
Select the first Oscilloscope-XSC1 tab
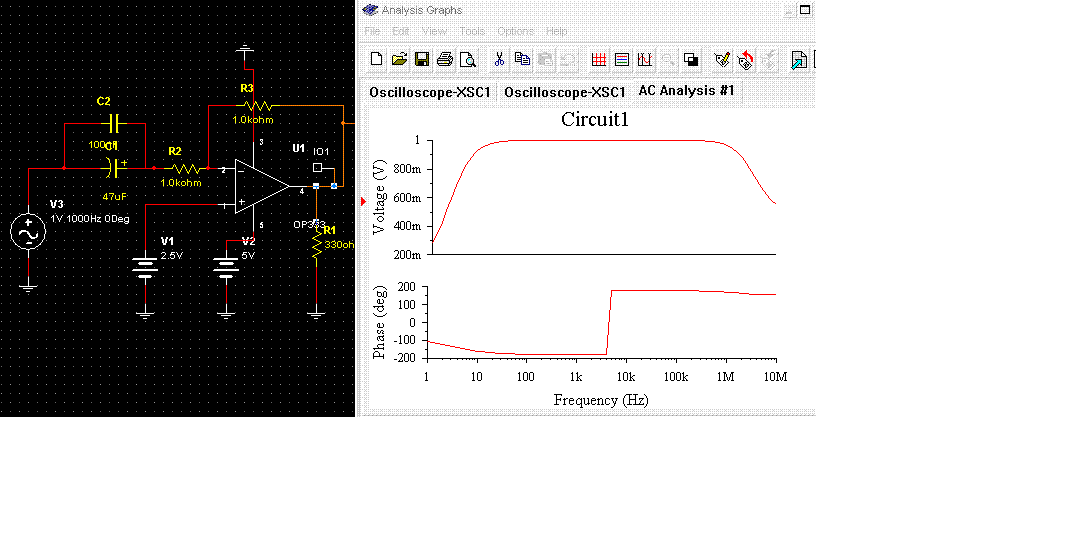tap(430, 93)
